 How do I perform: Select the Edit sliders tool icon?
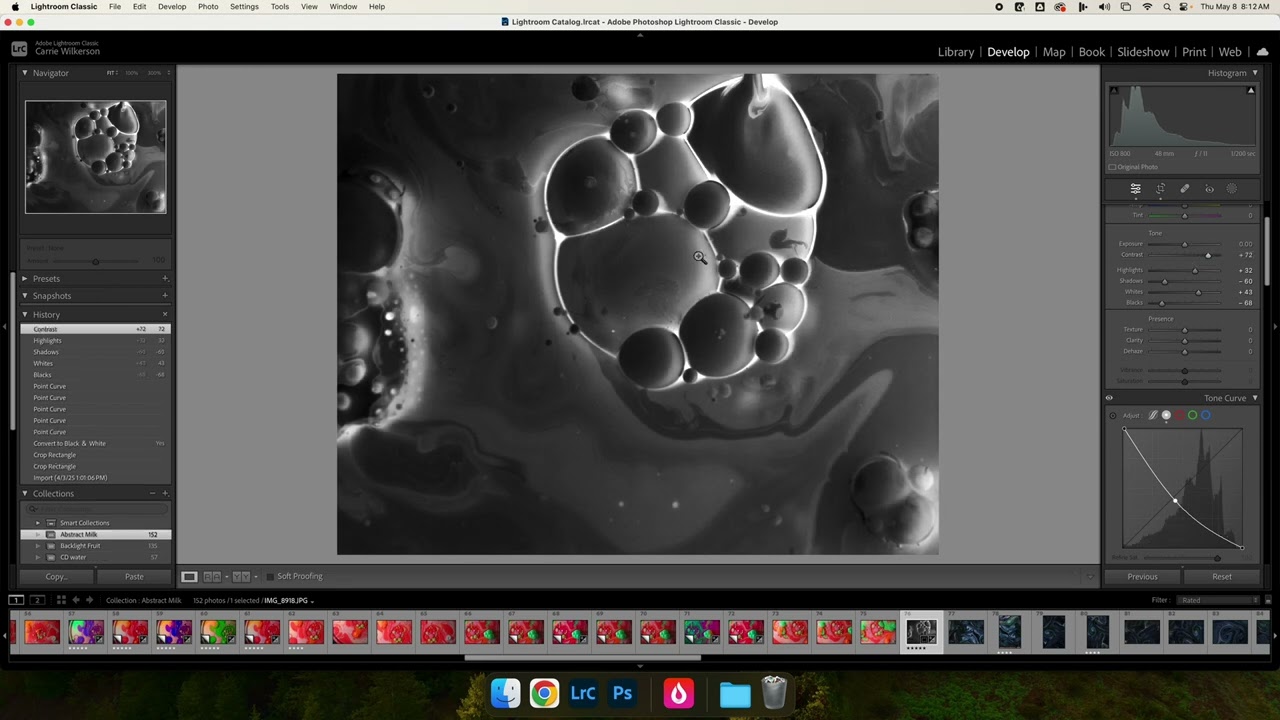pyautogui.click(x=1135, y=189)
